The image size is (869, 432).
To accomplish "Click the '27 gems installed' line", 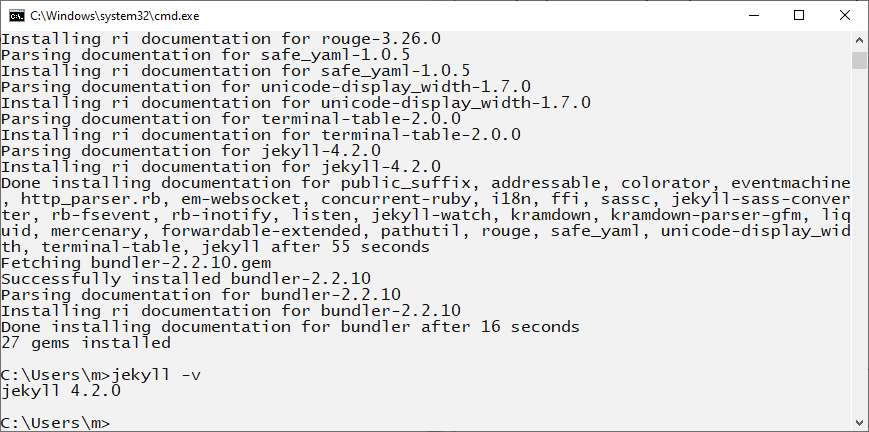I will click(85, 343).
